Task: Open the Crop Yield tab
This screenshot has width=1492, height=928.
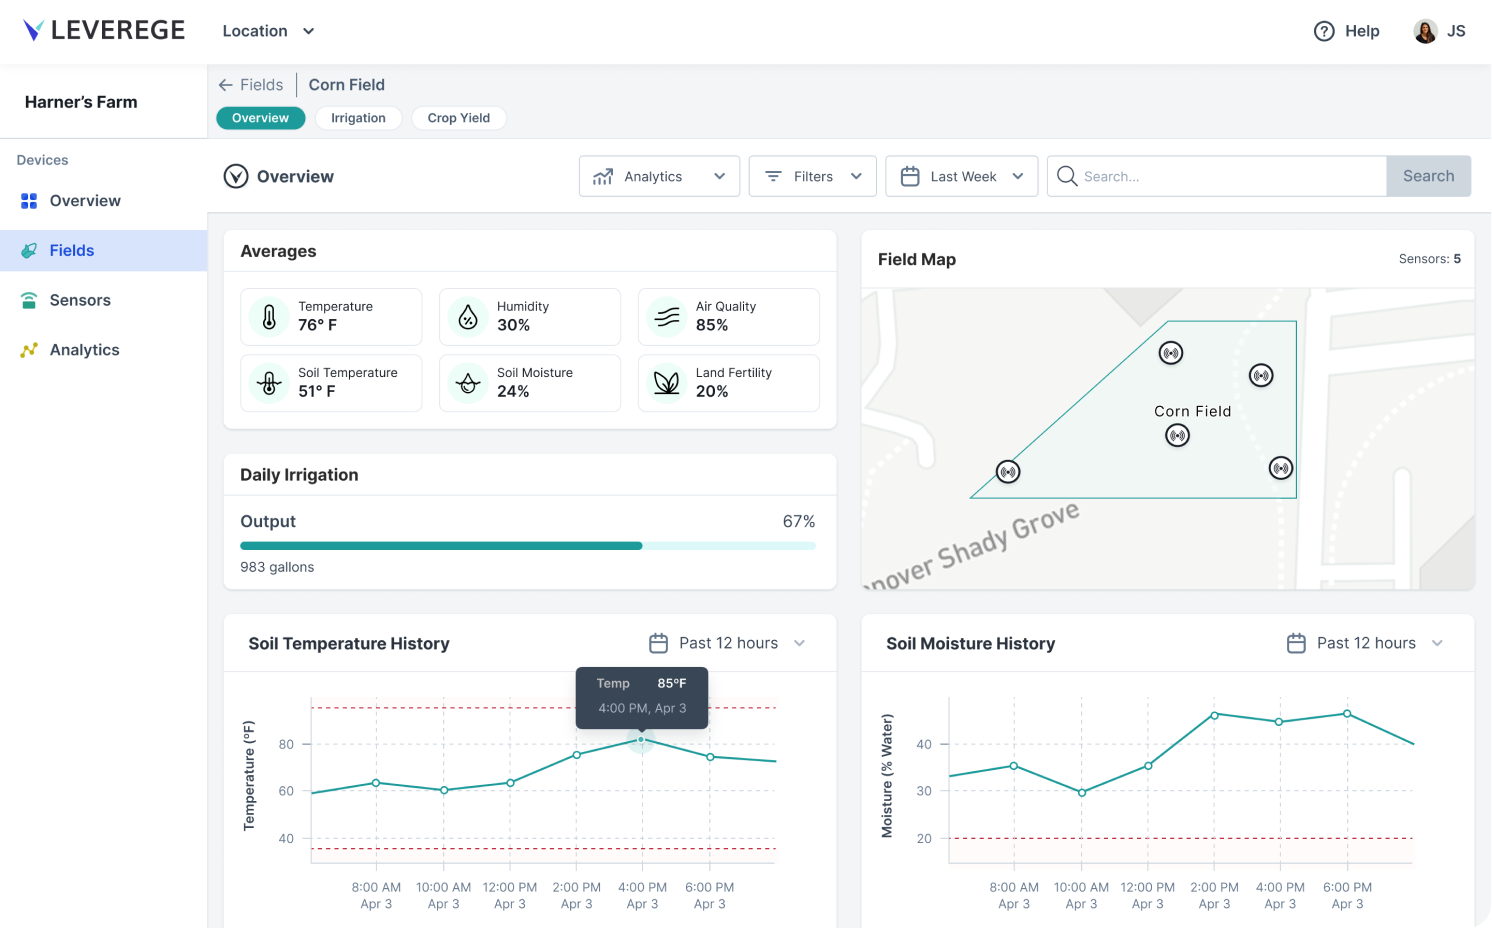Action: [x=458, y=118]
